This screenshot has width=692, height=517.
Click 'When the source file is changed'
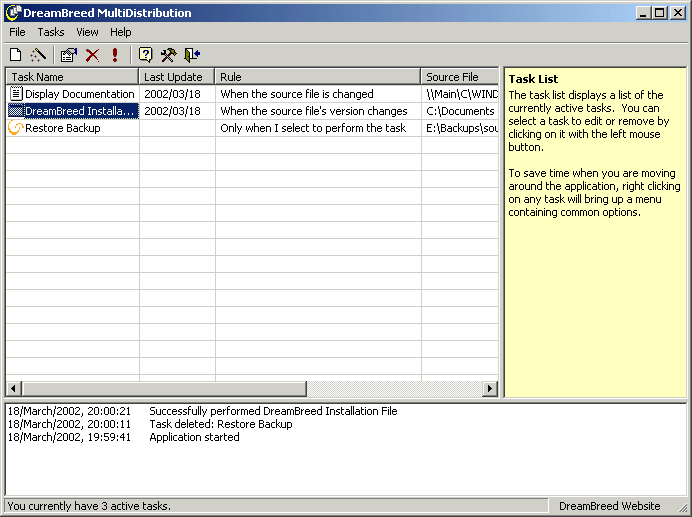click(x=297, y=94)
